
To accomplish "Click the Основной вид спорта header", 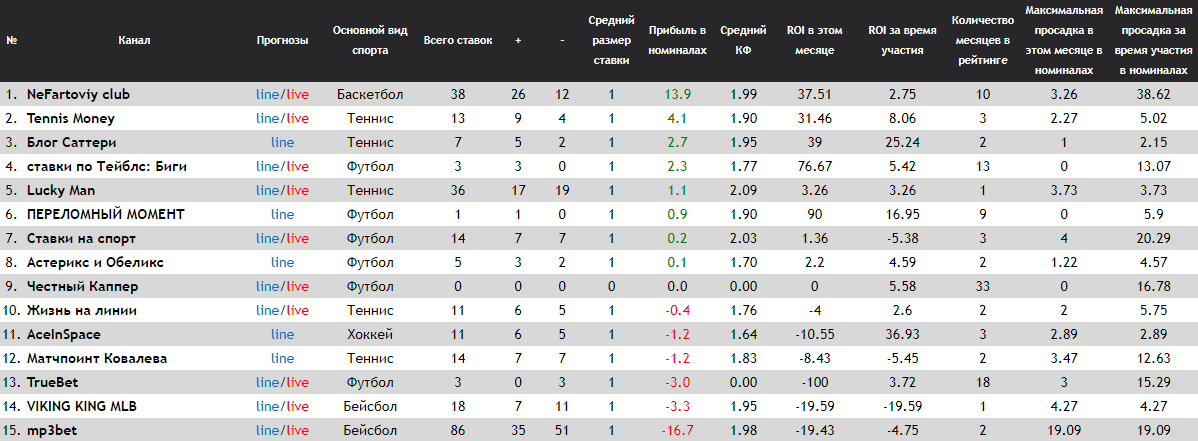I will 370,41.
